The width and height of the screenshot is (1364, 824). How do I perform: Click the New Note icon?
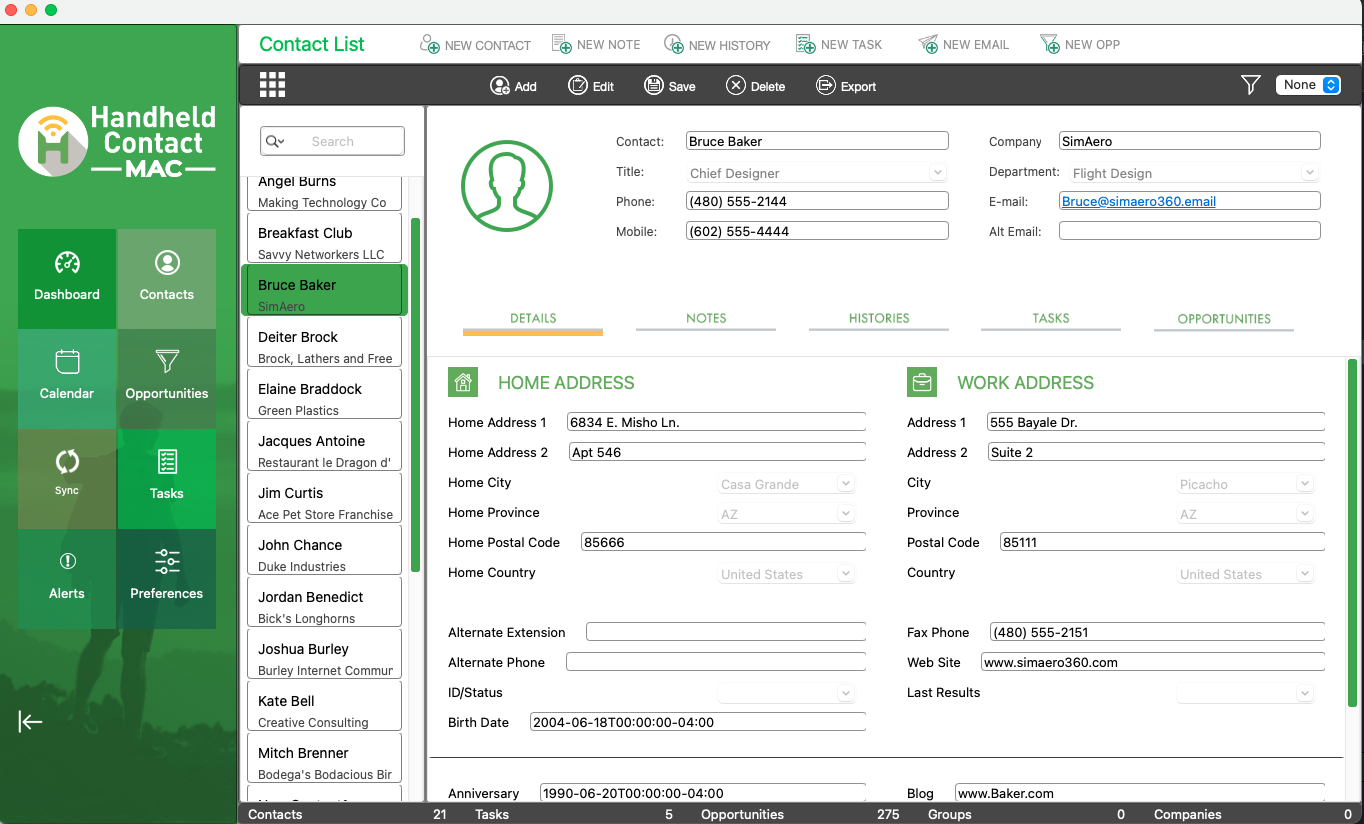[x=562, y=44]
